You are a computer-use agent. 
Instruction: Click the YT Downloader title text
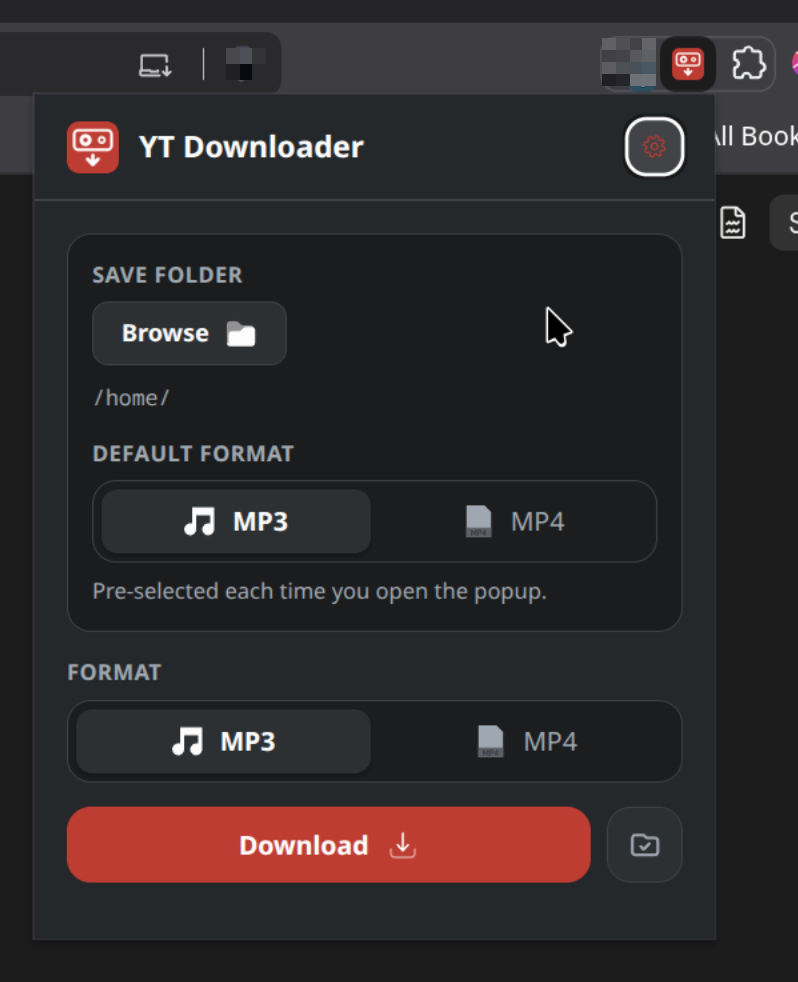coord(251,147)
